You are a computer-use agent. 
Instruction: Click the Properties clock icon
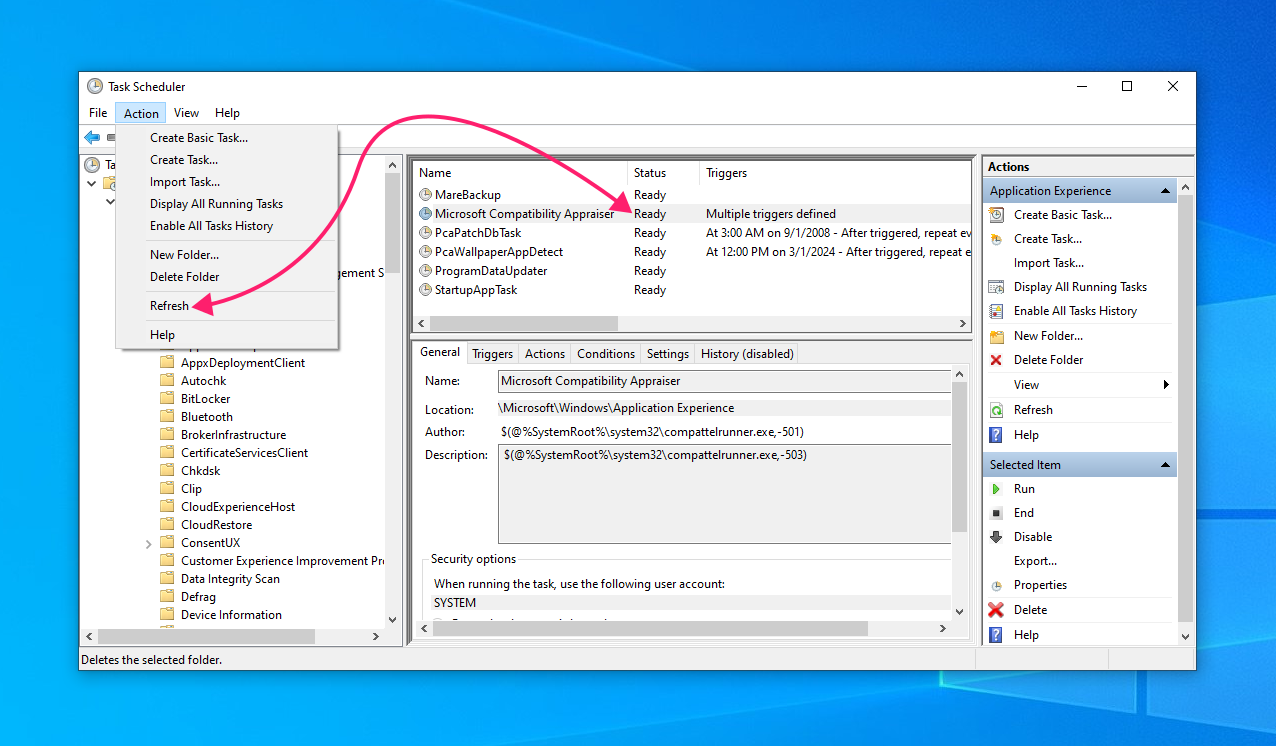996,585
